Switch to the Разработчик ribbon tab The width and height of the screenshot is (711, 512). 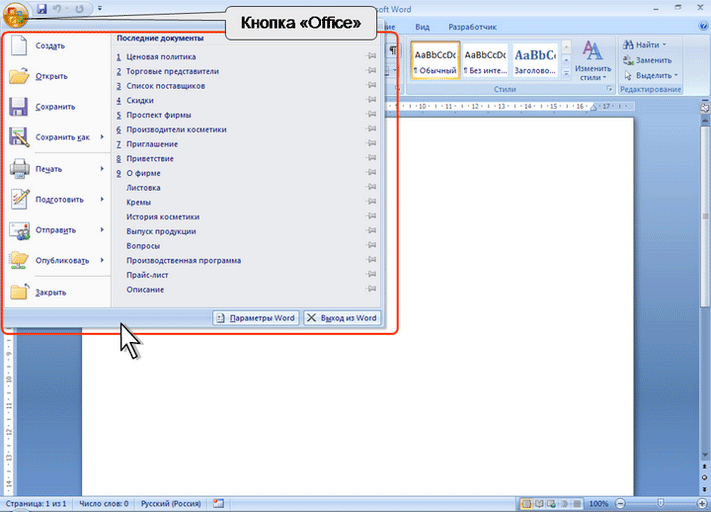472,27
